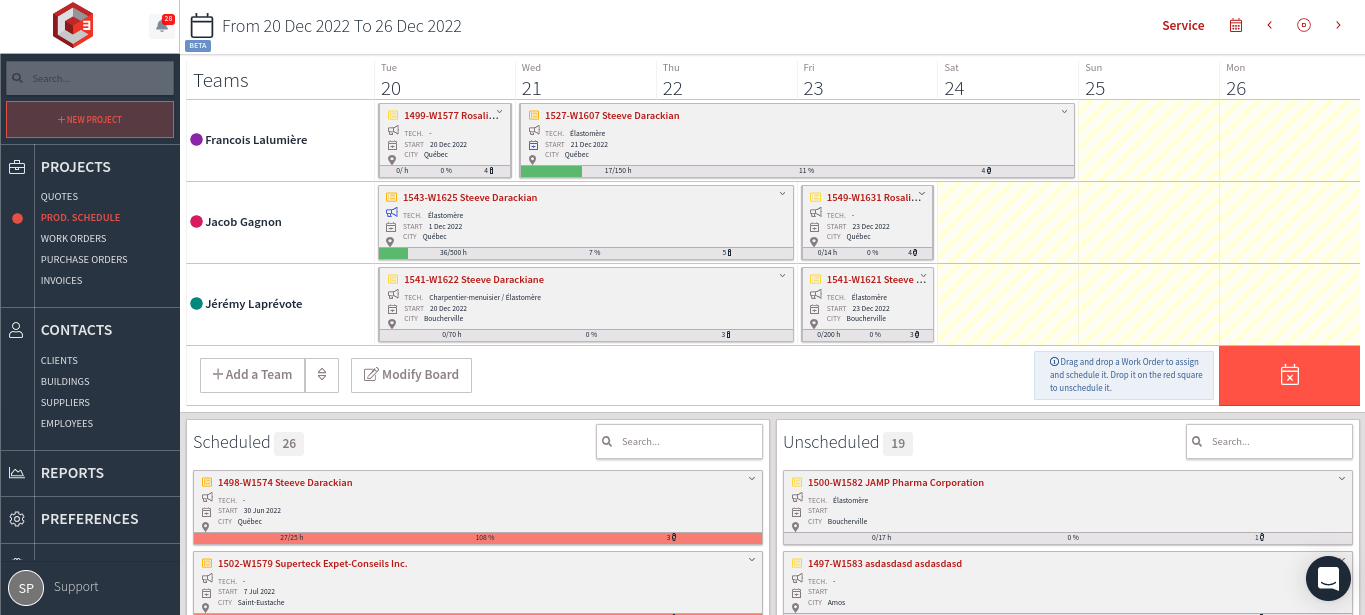
Task: Click the blue megaphone icon on card 1543-W1625
Action: [392, 213]
